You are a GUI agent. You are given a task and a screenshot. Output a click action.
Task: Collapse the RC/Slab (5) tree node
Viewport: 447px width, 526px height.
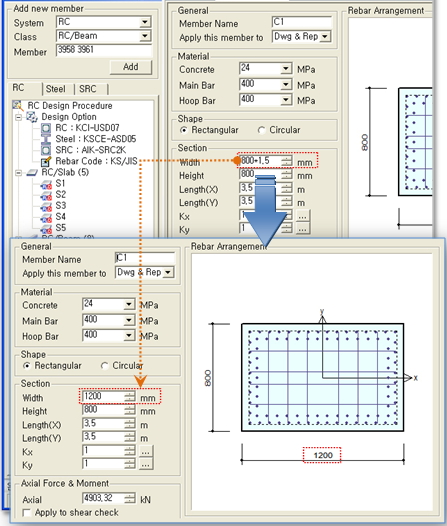[18, 173]
